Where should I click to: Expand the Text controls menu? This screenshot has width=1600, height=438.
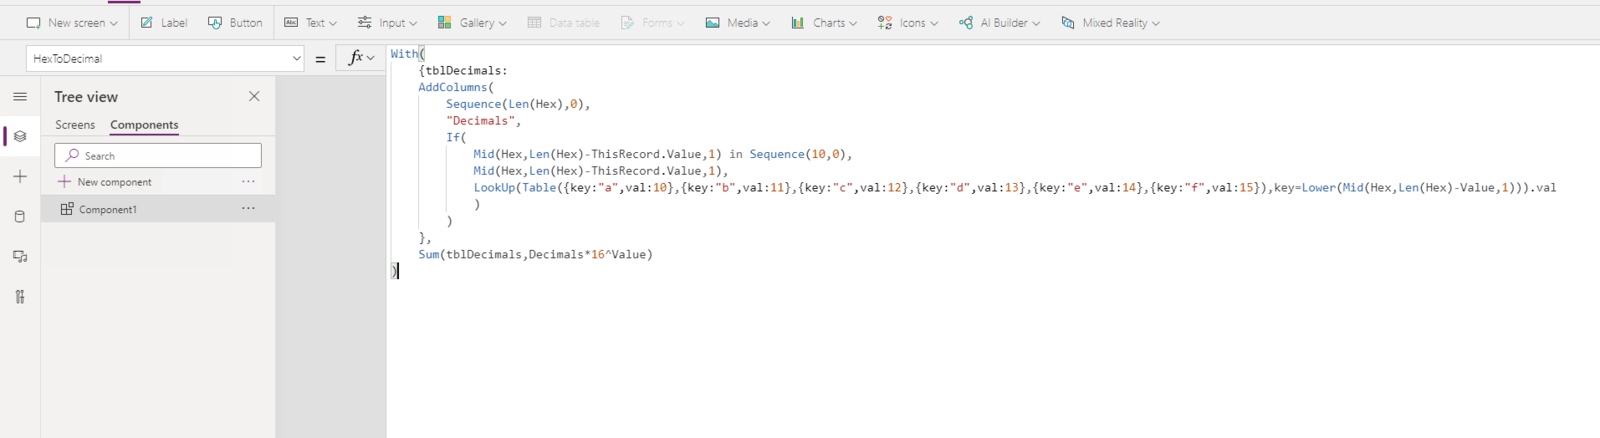coord(310,23)
